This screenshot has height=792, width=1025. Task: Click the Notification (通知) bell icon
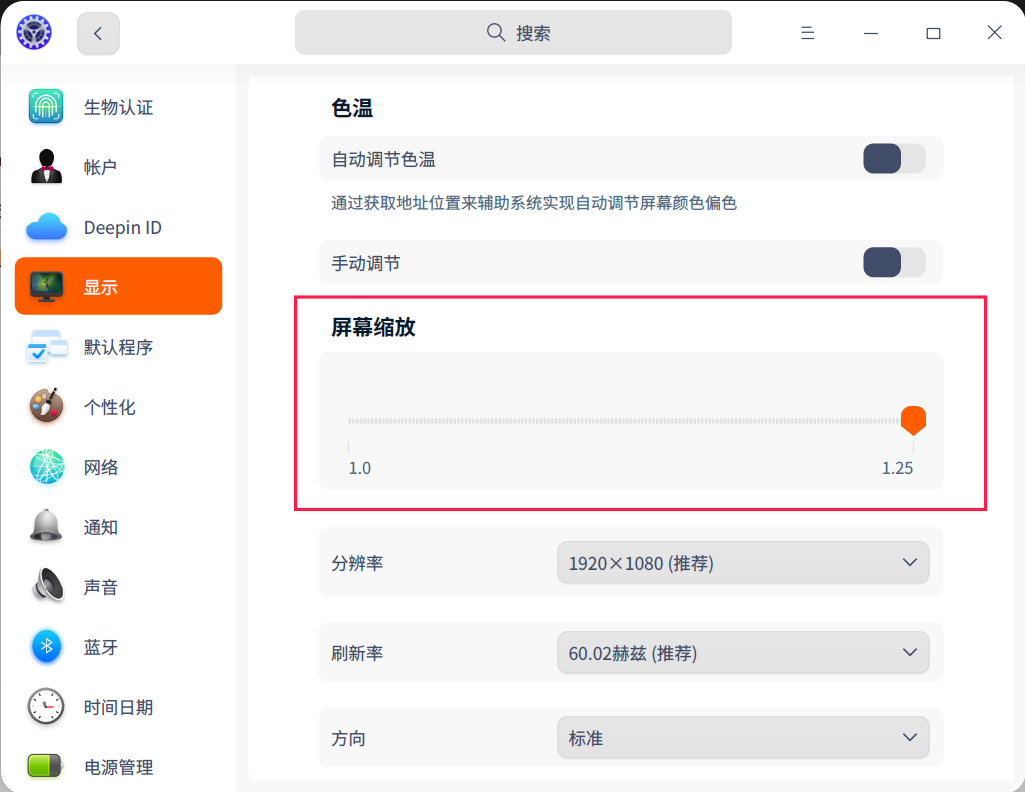(x=46, y=526)
